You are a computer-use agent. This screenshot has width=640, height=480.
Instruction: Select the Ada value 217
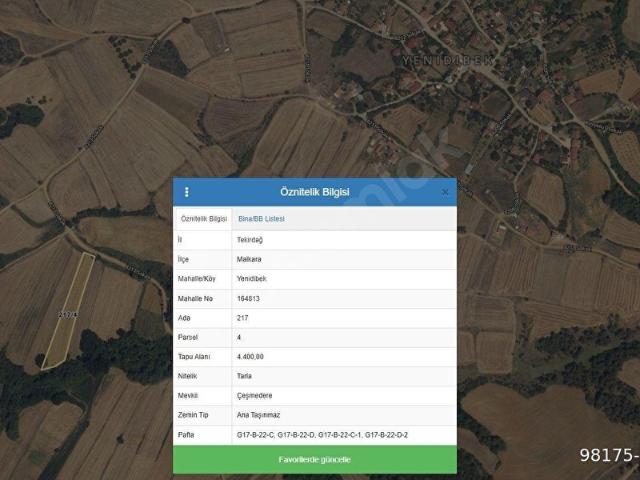[x=242, y=318]
